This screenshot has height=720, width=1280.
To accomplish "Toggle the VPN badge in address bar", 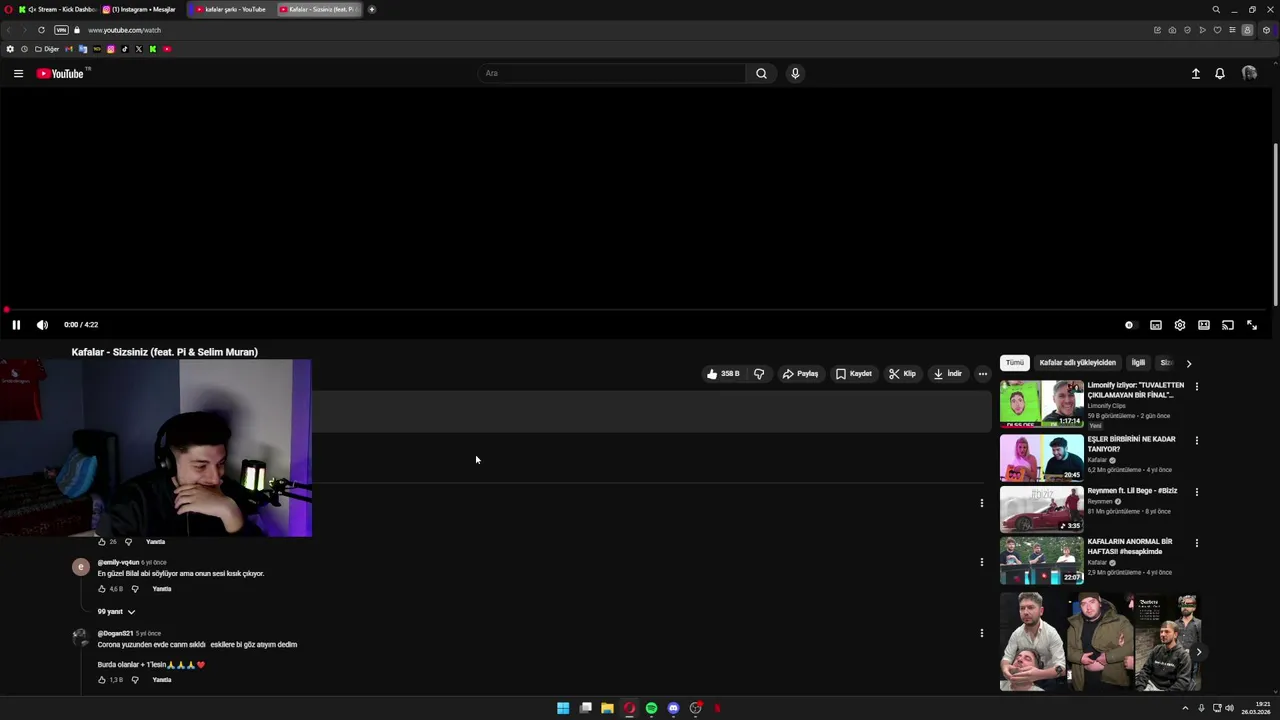I will [x=61, y=30].
